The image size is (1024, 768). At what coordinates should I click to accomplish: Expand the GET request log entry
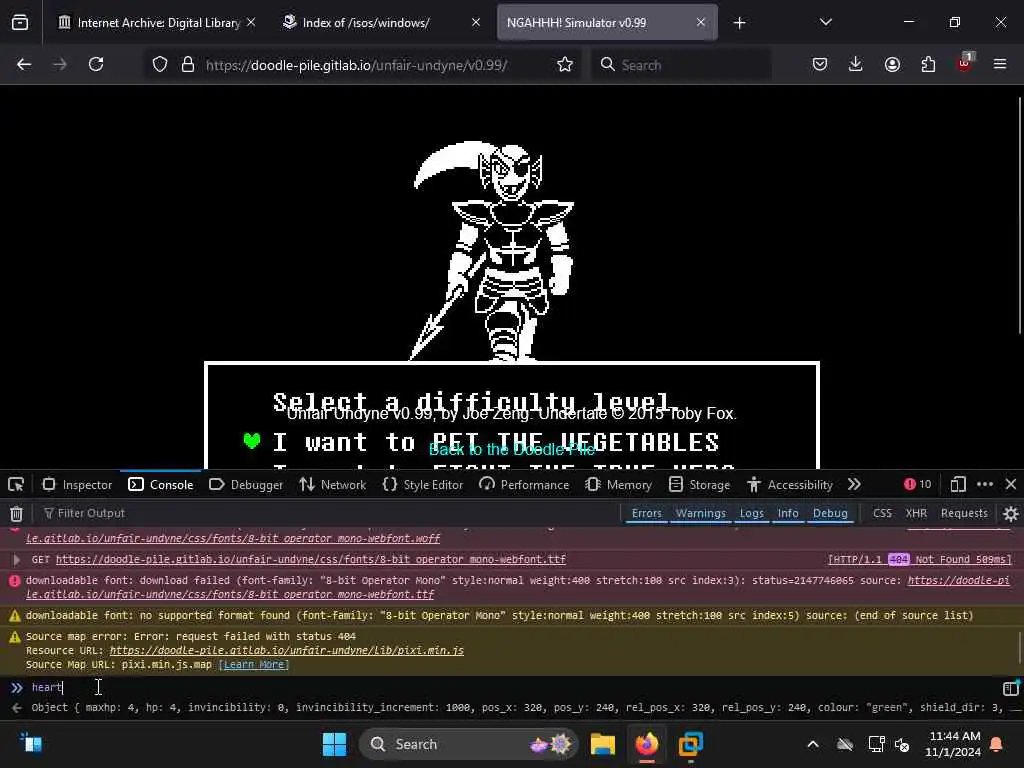(x=16, y=560)
